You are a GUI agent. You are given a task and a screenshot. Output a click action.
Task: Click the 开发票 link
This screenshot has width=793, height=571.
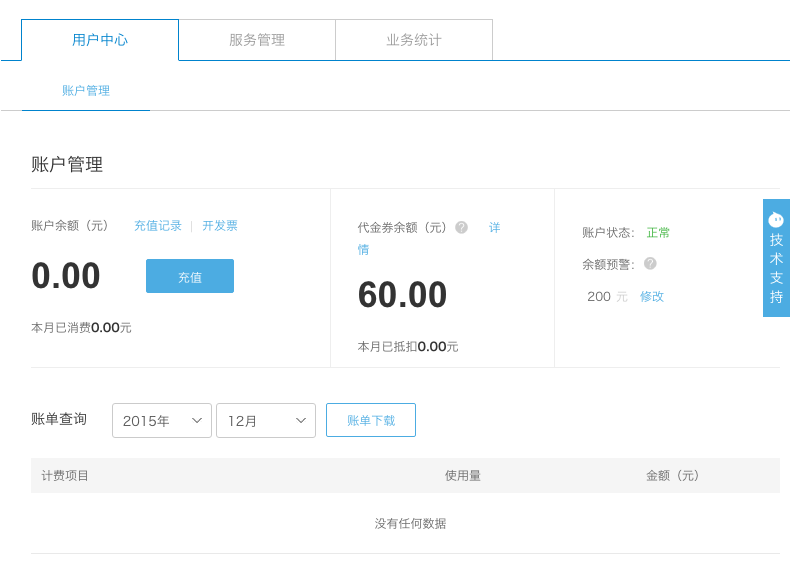tap(220, 226)
